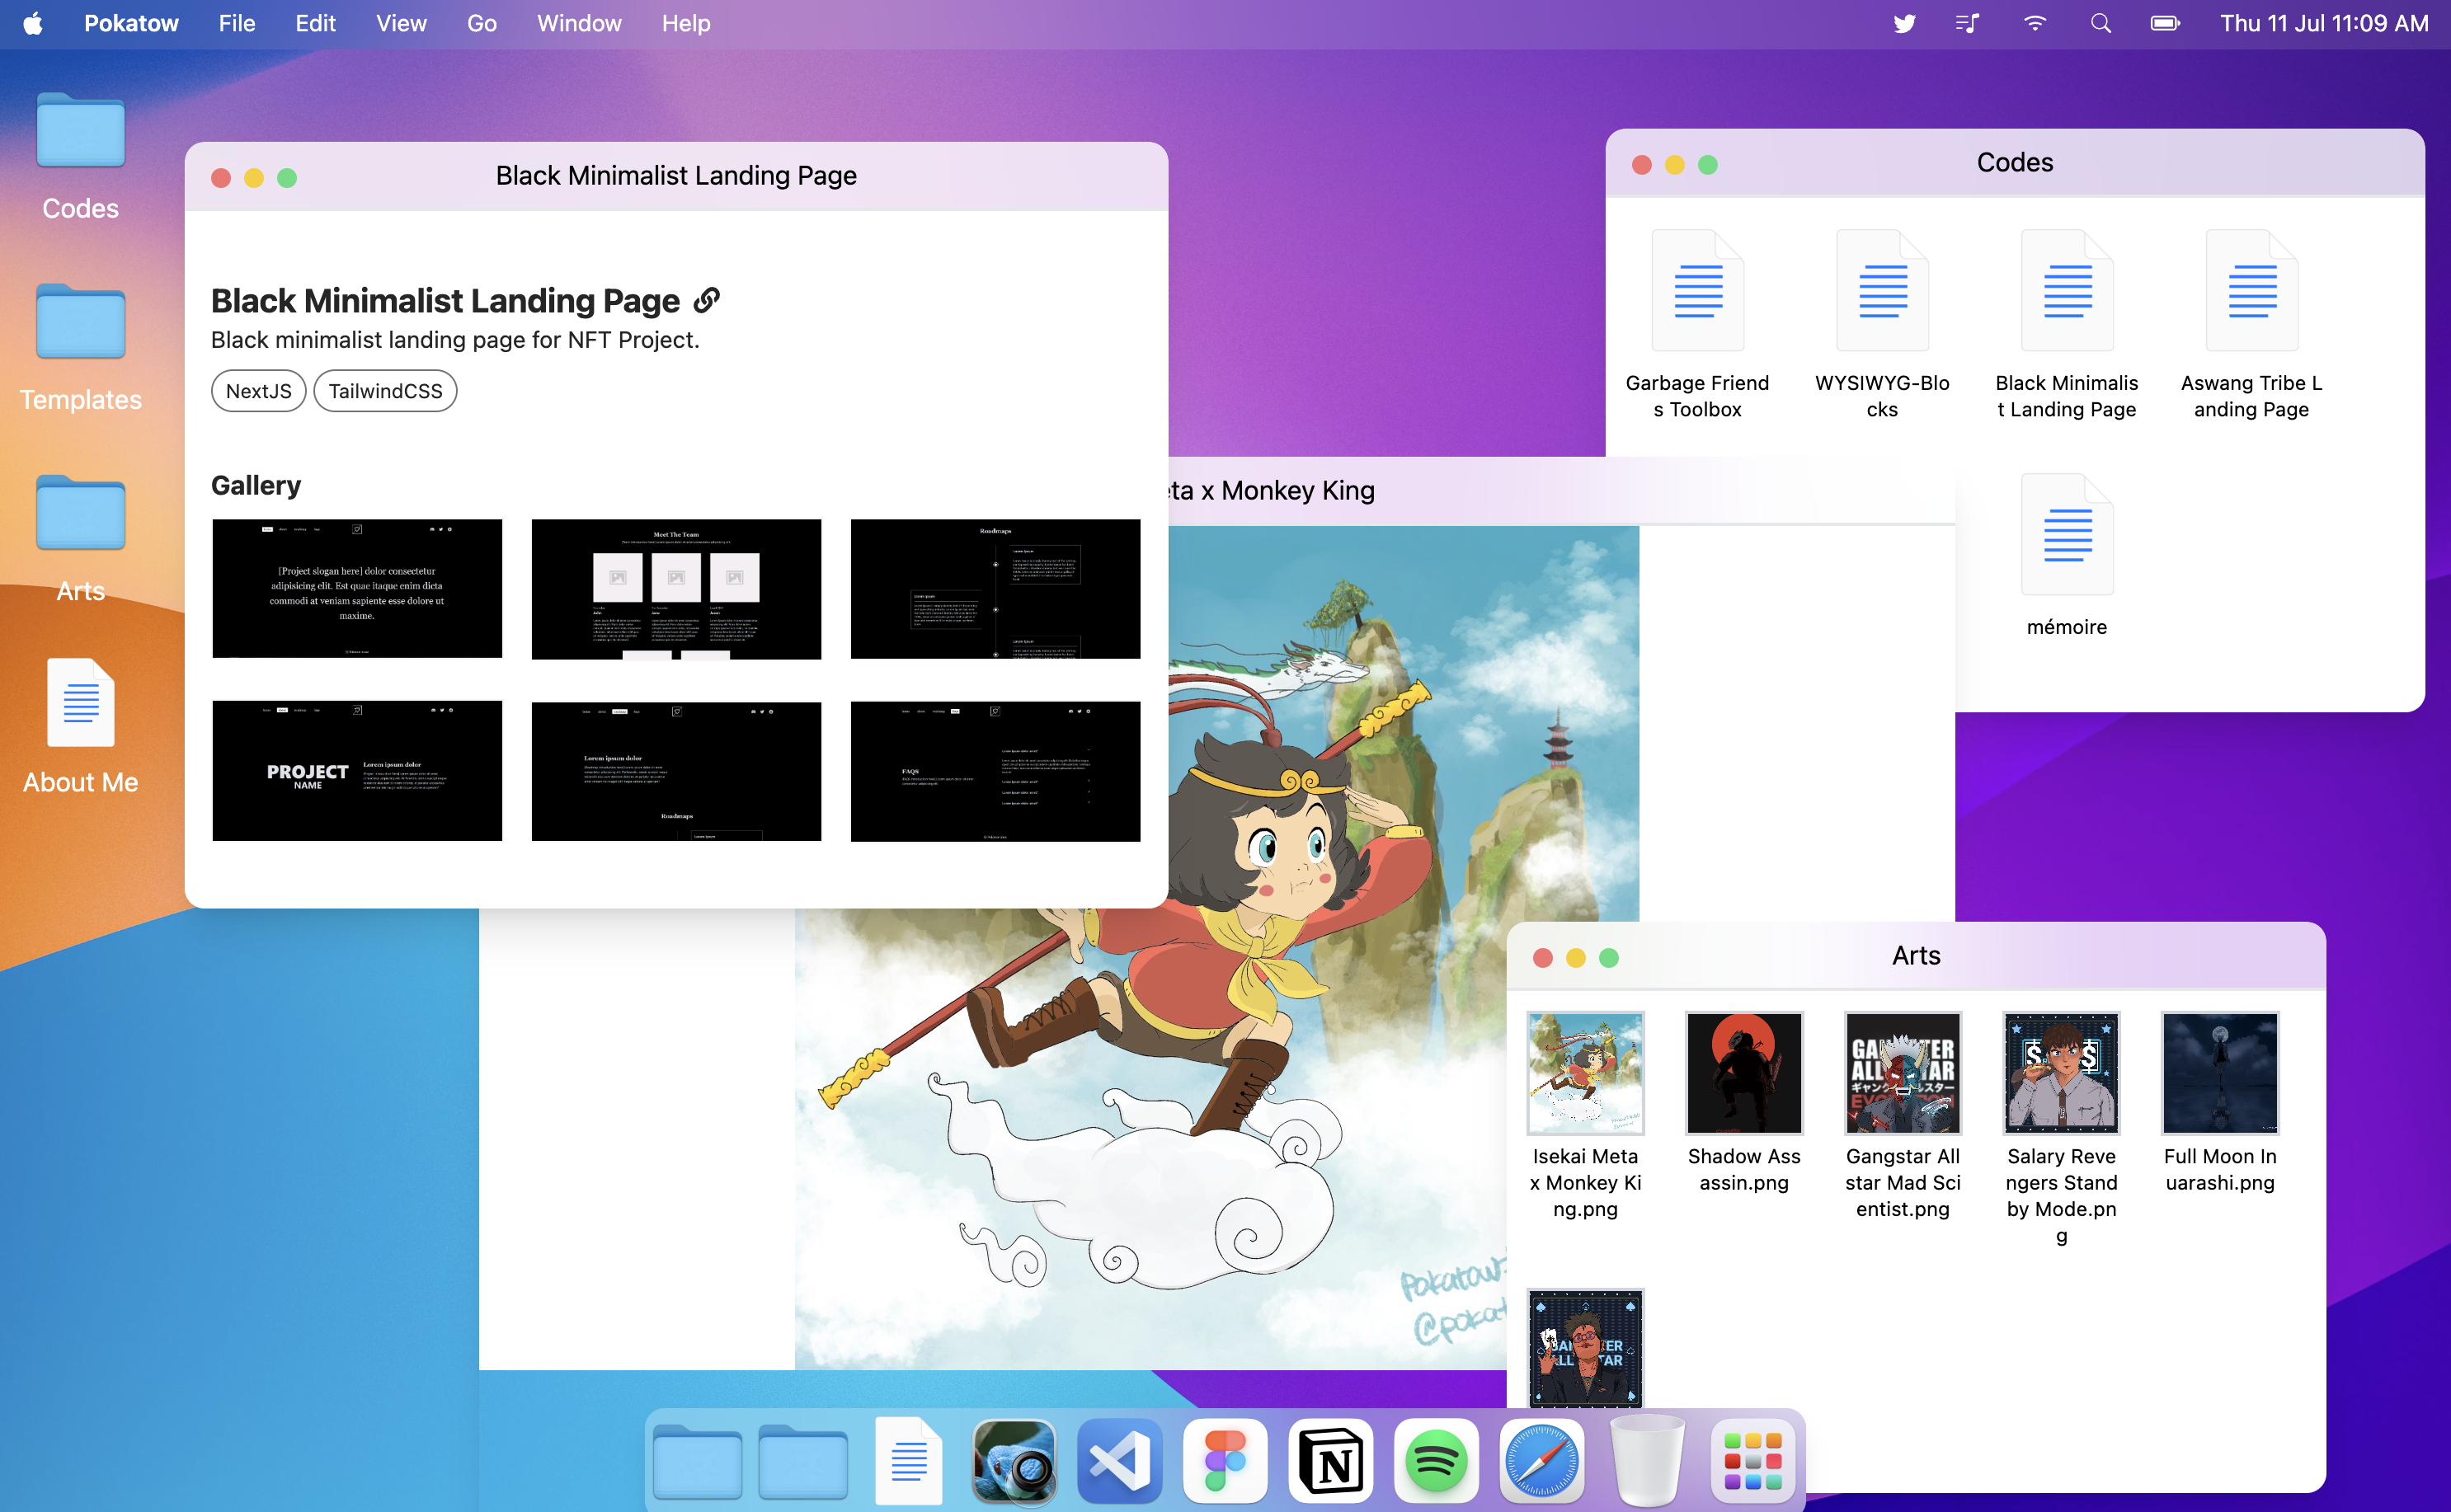The height and width of the screenshot is (1512, 2451).
Task: Launch Figma from the dock
Action: [x=1225, y=1461]
